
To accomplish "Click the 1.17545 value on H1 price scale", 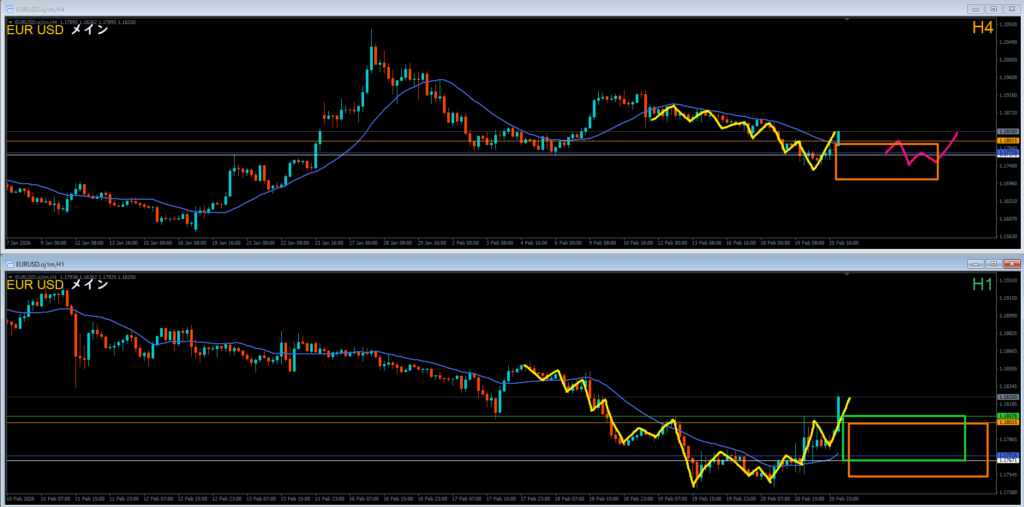I will tap(1009, 474).
